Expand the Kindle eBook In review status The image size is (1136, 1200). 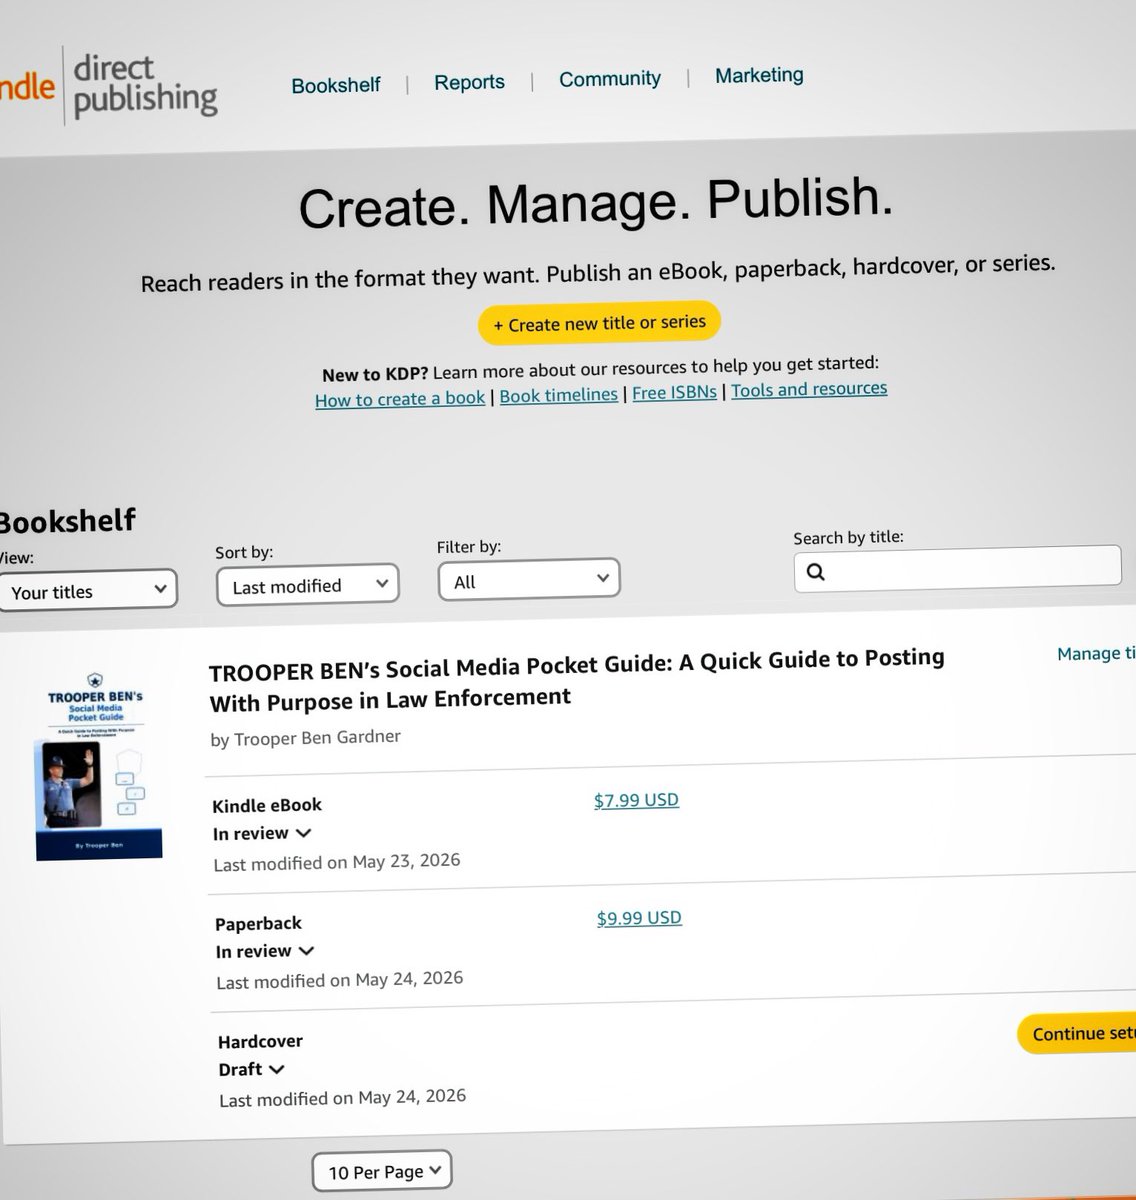click(x=262, y=833)
